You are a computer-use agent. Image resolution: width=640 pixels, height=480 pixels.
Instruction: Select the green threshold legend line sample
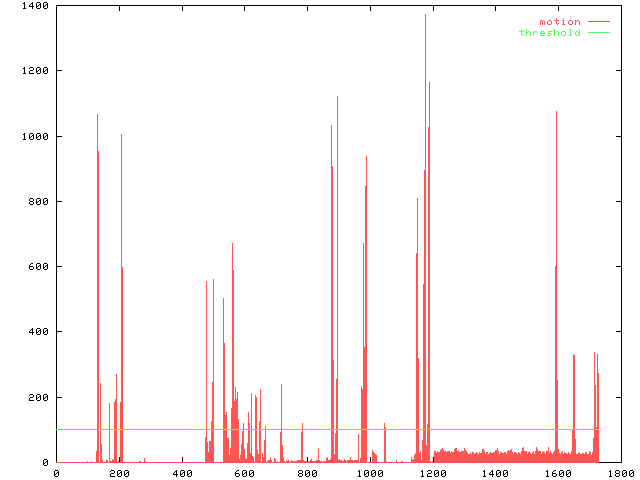coord(598,33)
